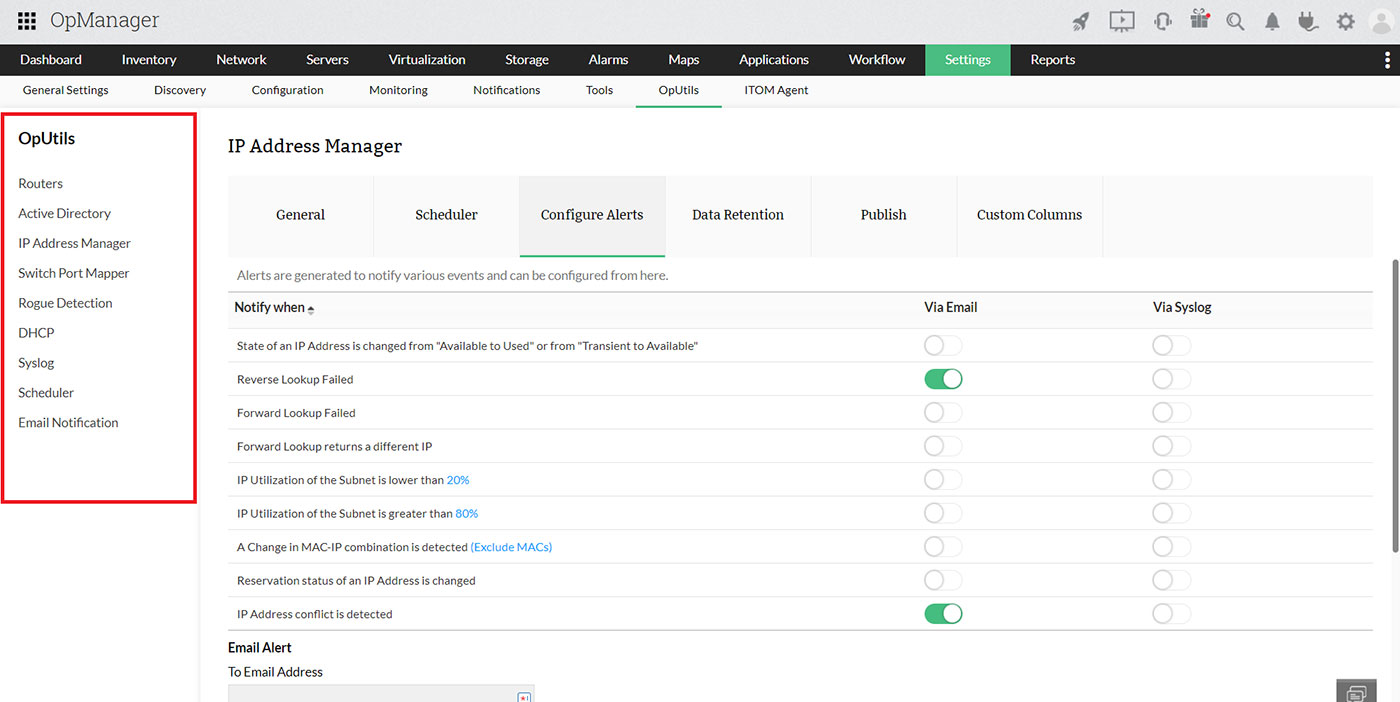Go to the Storage menu
This screenshot has width=1400, height=702.
point(527,60)
